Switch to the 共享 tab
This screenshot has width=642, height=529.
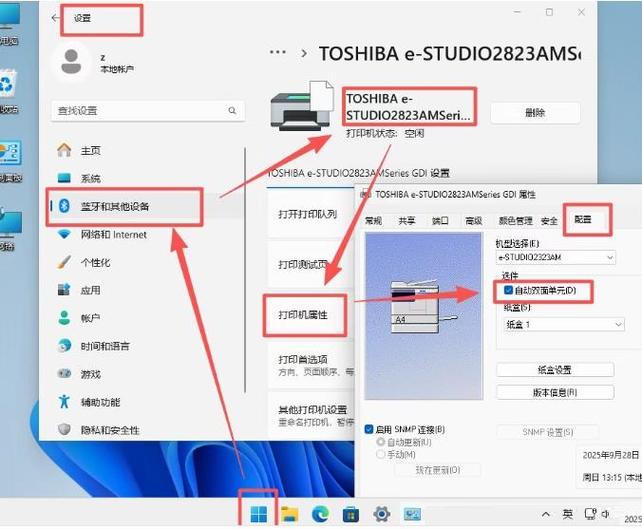407,221
